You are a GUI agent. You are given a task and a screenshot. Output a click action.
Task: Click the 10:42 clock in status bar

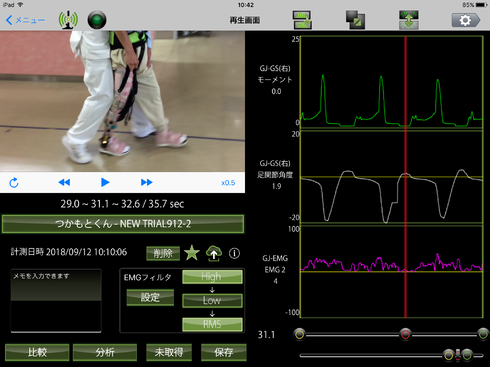[x=246, y=5]
